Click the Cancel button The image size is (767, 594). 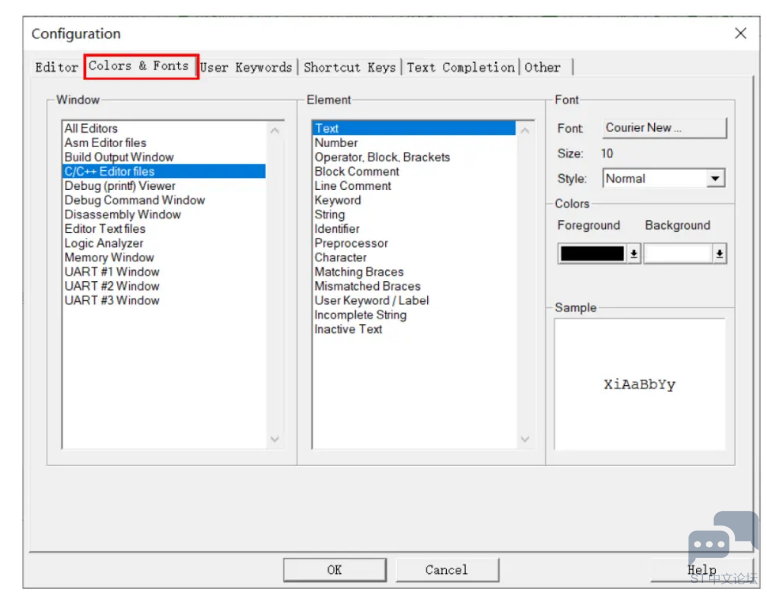[x=447, y=570]
